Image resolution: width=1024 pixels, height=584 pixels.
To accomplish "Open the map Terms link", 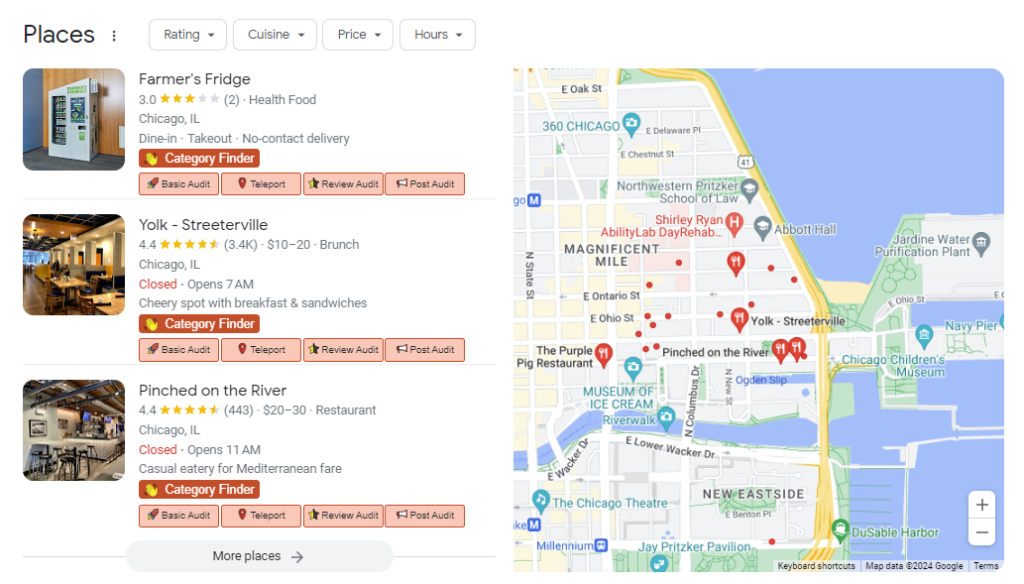I will click(986, 566).
